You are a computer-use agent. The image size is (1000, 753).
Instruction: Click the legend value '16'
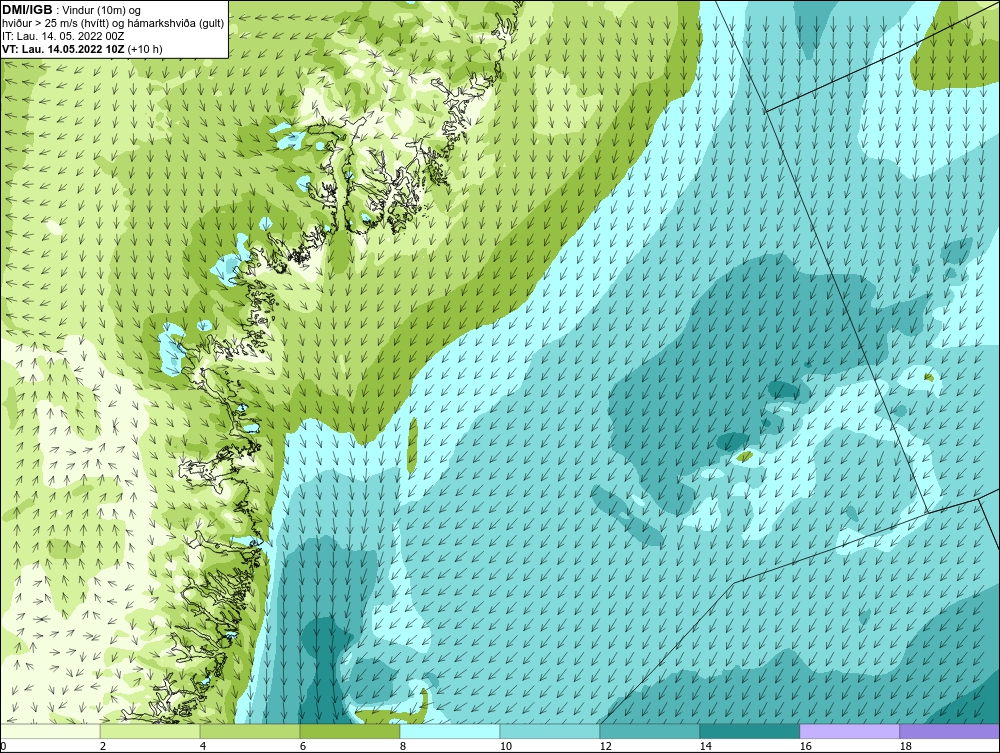coord(805,746)
